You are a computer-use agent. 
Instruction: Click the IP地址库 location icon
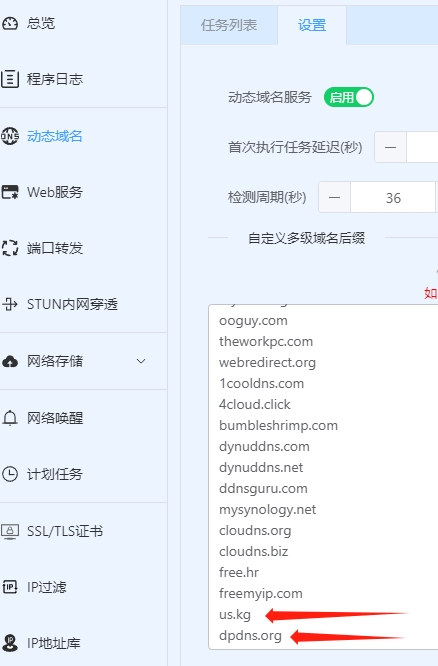(10, 643)
